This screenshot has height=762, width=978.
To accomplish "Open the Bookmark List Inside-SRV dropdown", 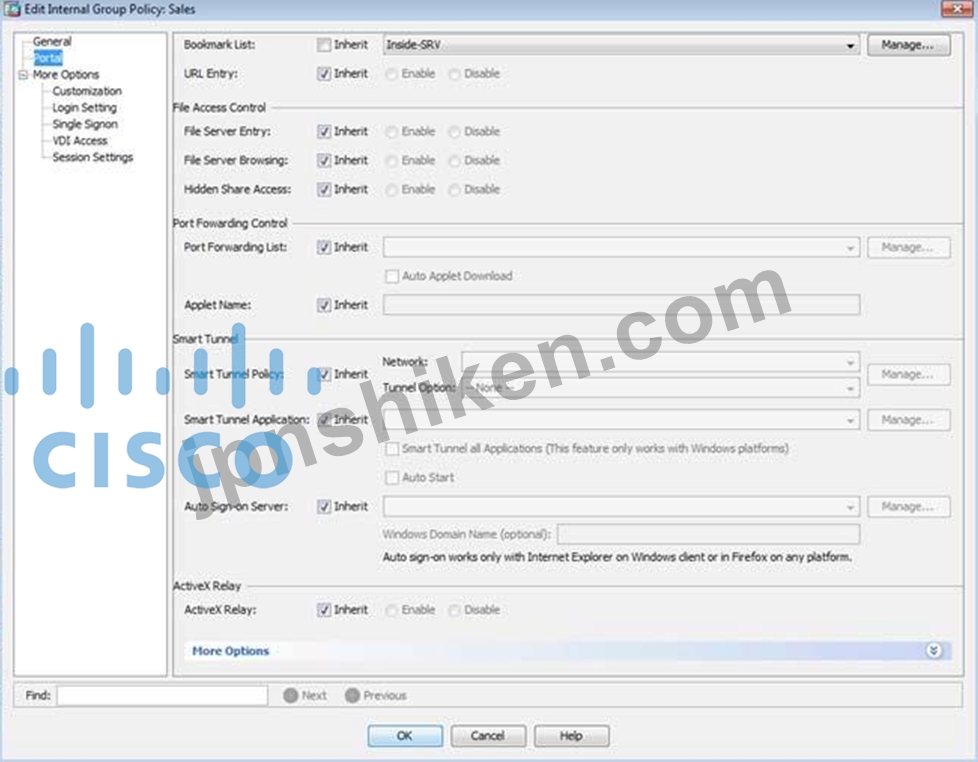I will (x=621, y=45).
